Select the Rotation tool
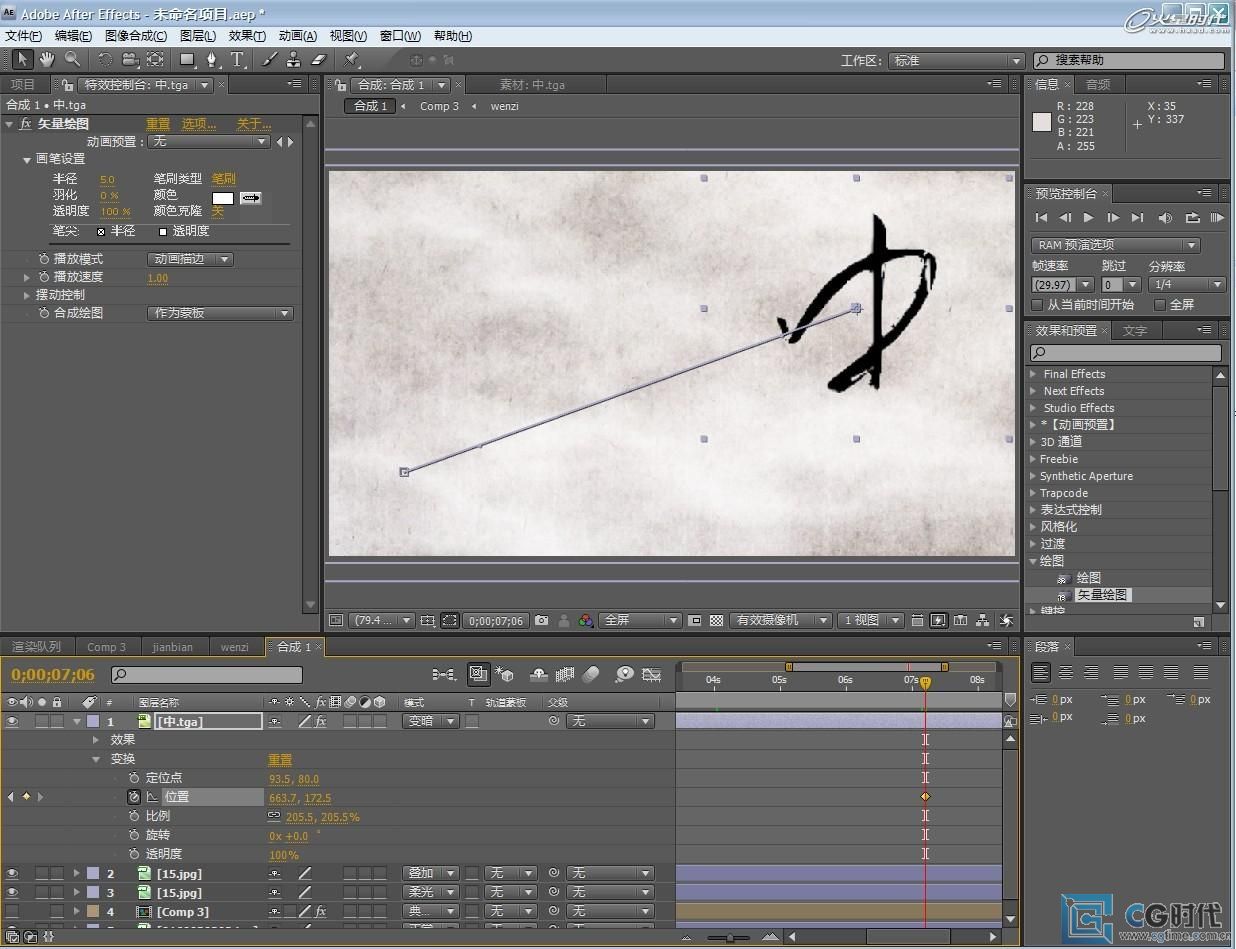The width and height of the screenshot is (1236, 949). (x=105, y=60)
